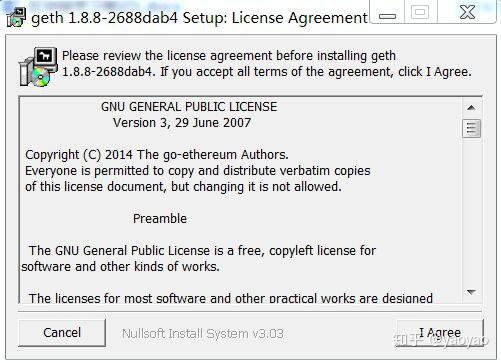Click empty scrollbar track below the thumb

point(471,210)
